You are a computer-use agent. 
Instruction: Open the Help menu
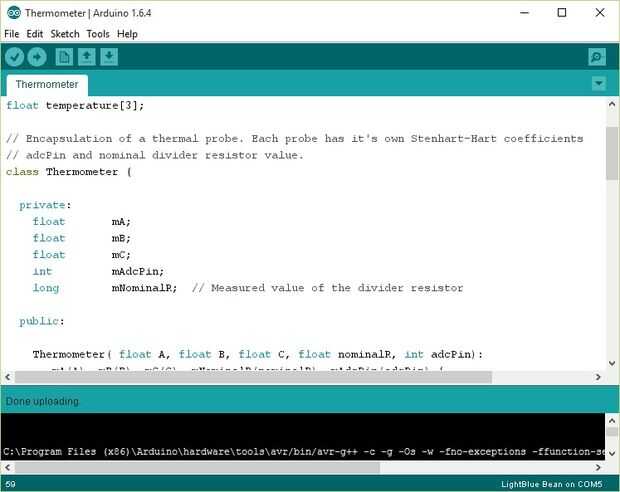(127, 34)
